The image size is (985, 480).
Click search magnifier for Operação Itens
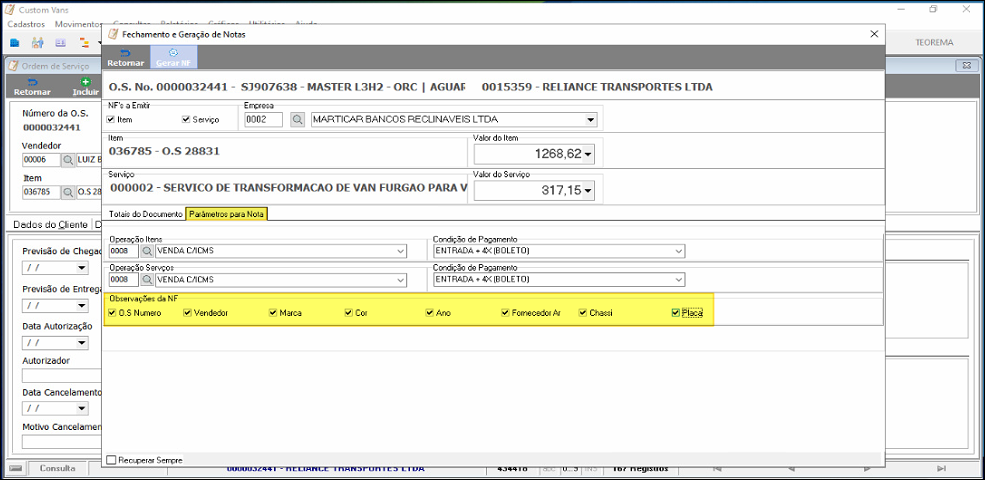(146, 251)
